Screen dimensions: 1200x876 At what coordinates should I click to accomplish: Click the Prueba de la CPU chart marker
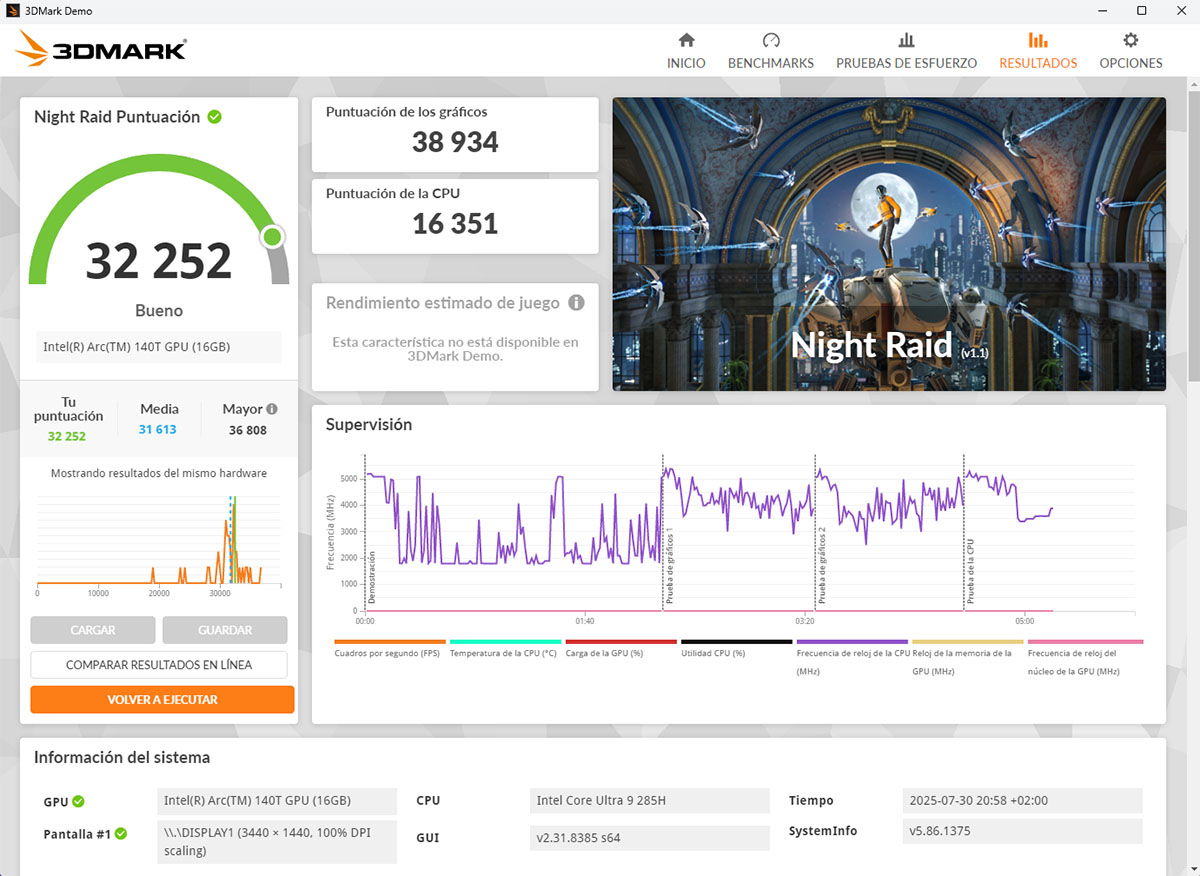click(969, 571)
